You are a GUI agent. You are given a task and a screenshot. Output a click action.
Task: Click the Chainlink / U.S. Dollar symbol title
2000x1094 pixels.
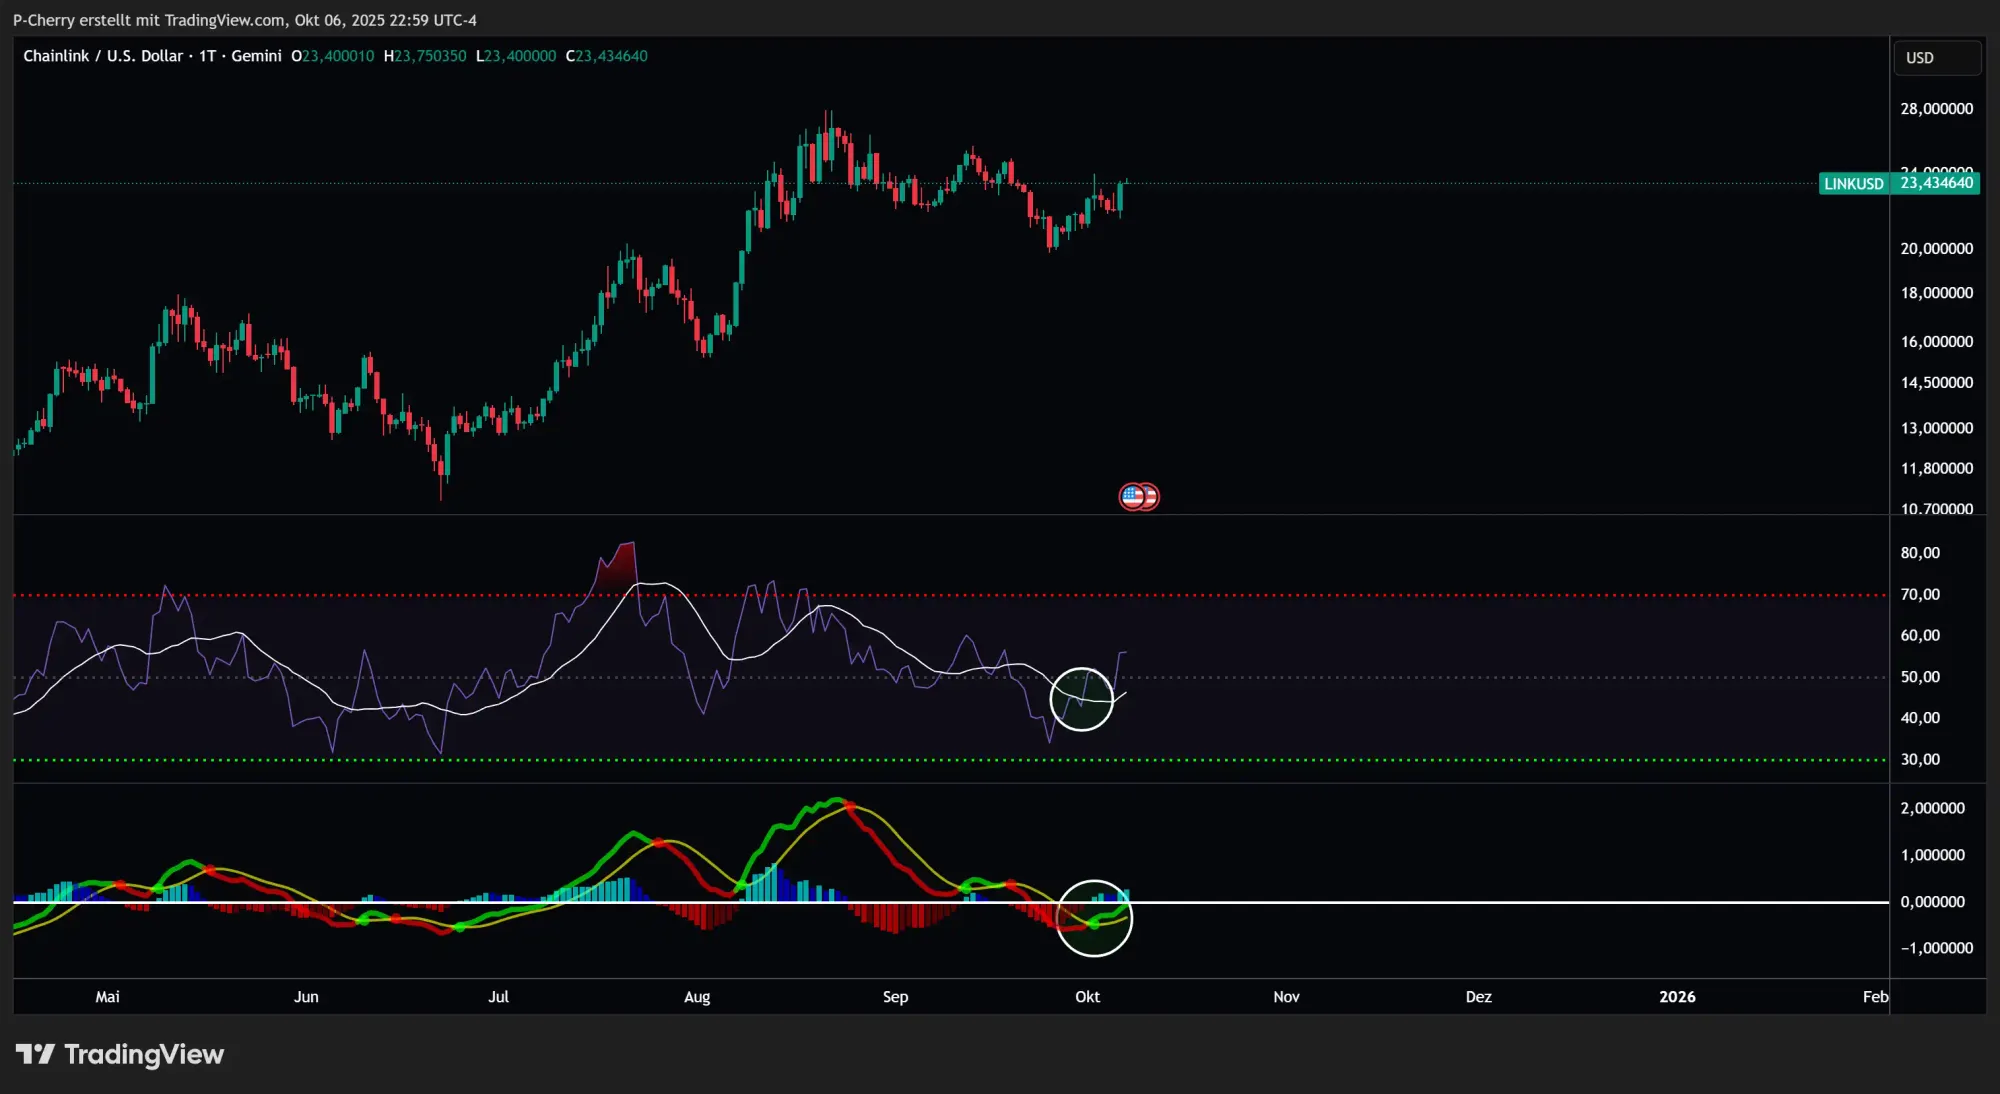[103, 56]
